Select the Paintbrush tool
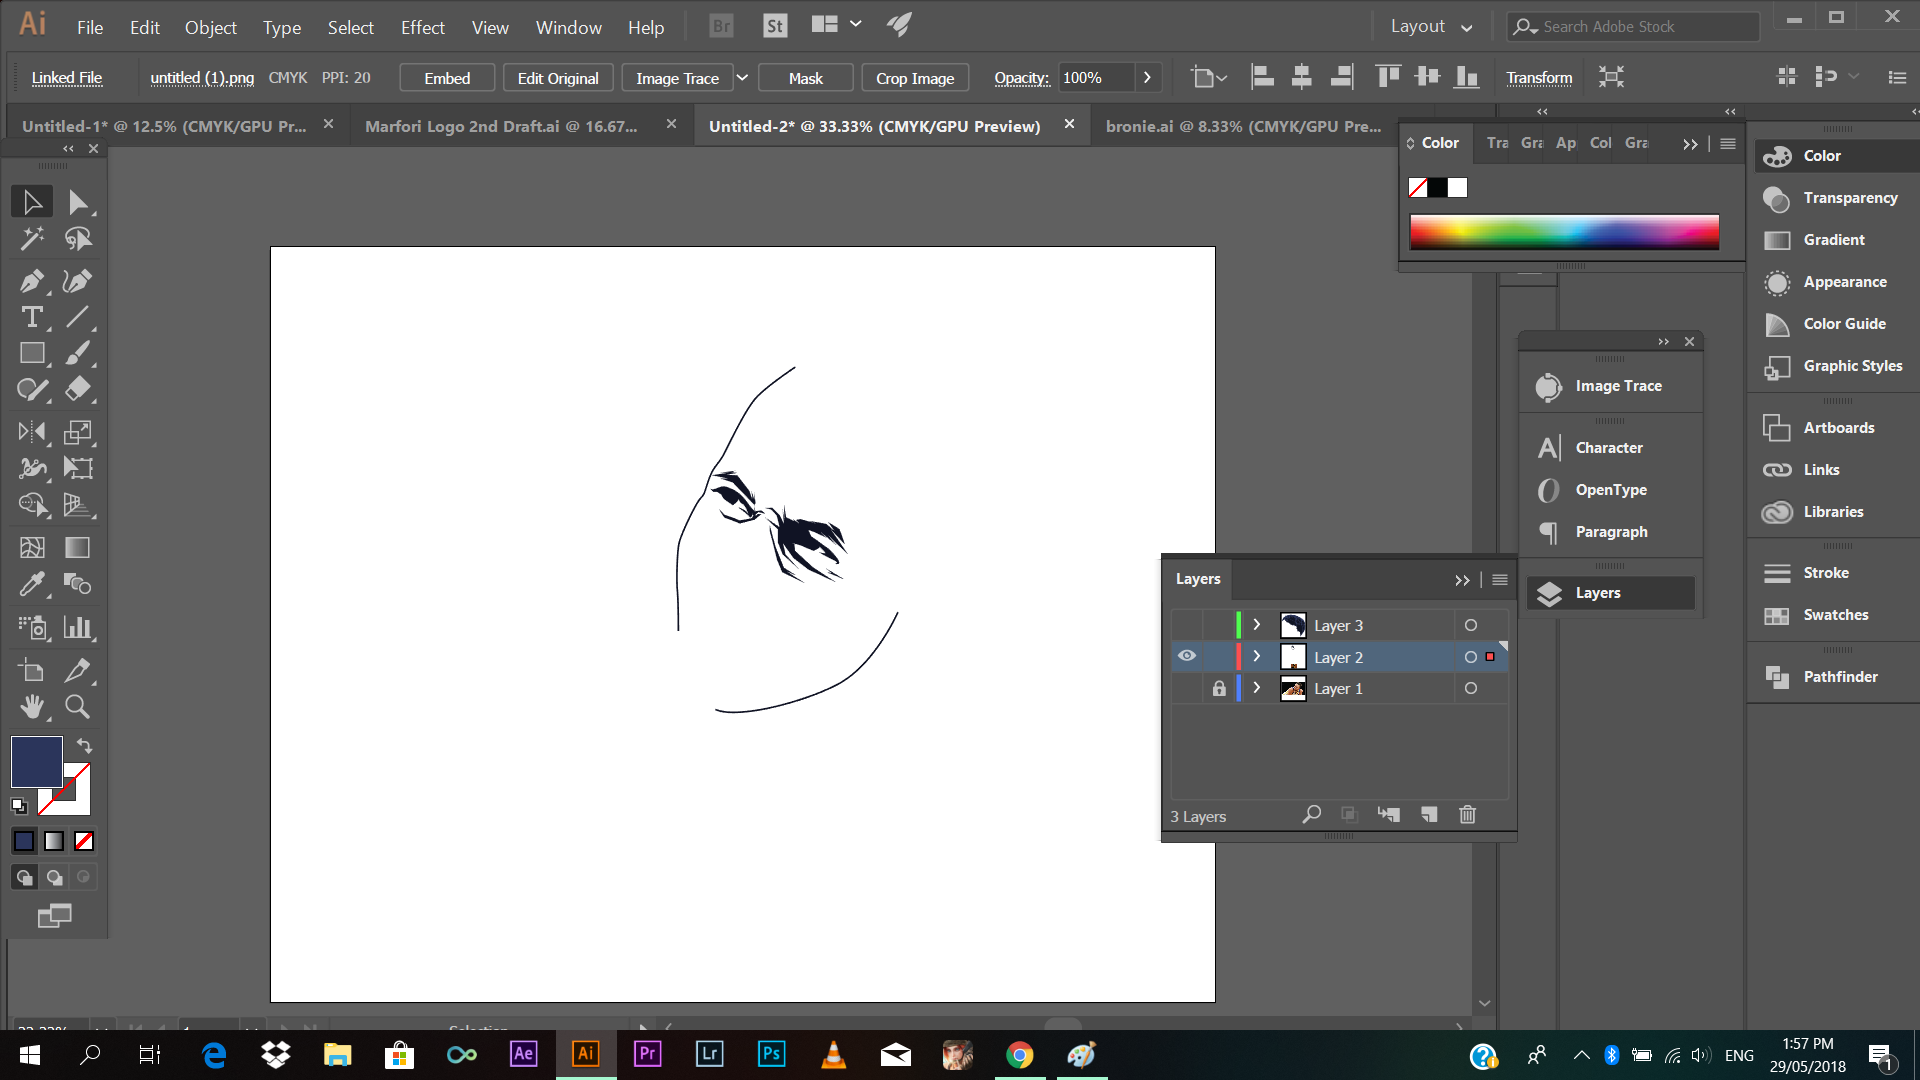This screenshot has width=1920, height=1080. 78,353
